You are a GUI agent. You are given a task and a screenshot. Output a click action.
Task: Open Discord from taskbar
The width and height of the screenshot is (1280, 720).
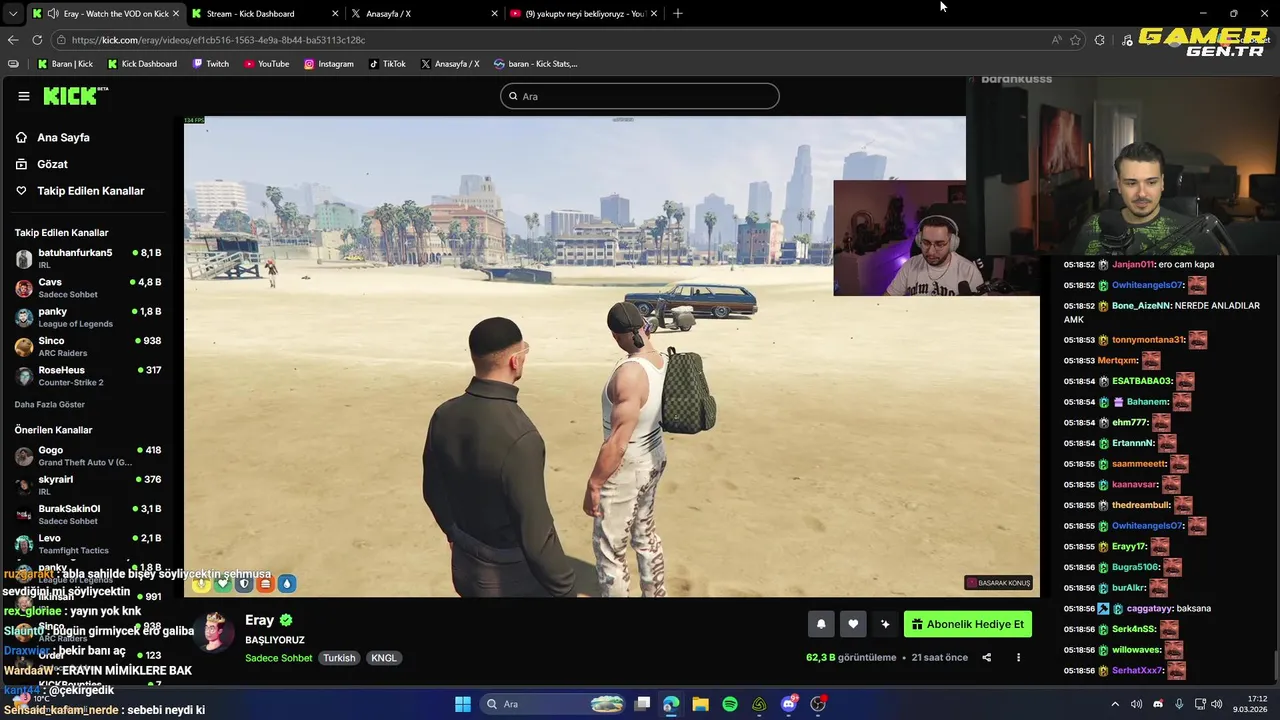[789, 704]
